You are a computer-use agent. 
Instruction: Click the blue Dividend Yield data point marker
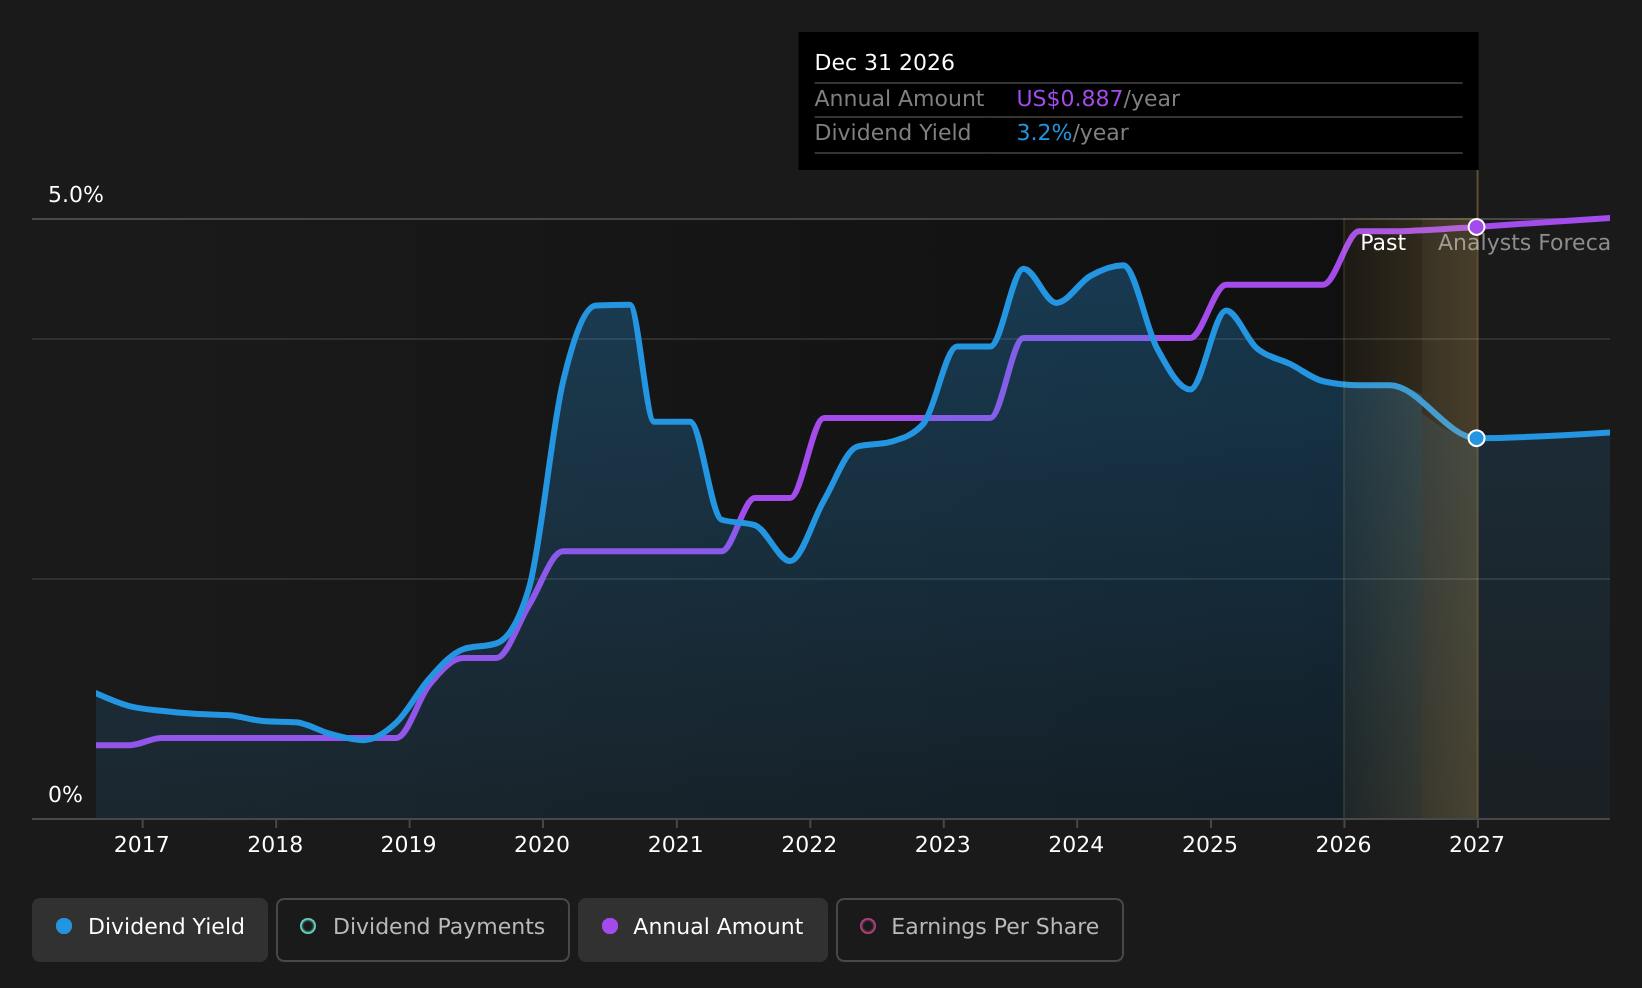[1476, 438]
